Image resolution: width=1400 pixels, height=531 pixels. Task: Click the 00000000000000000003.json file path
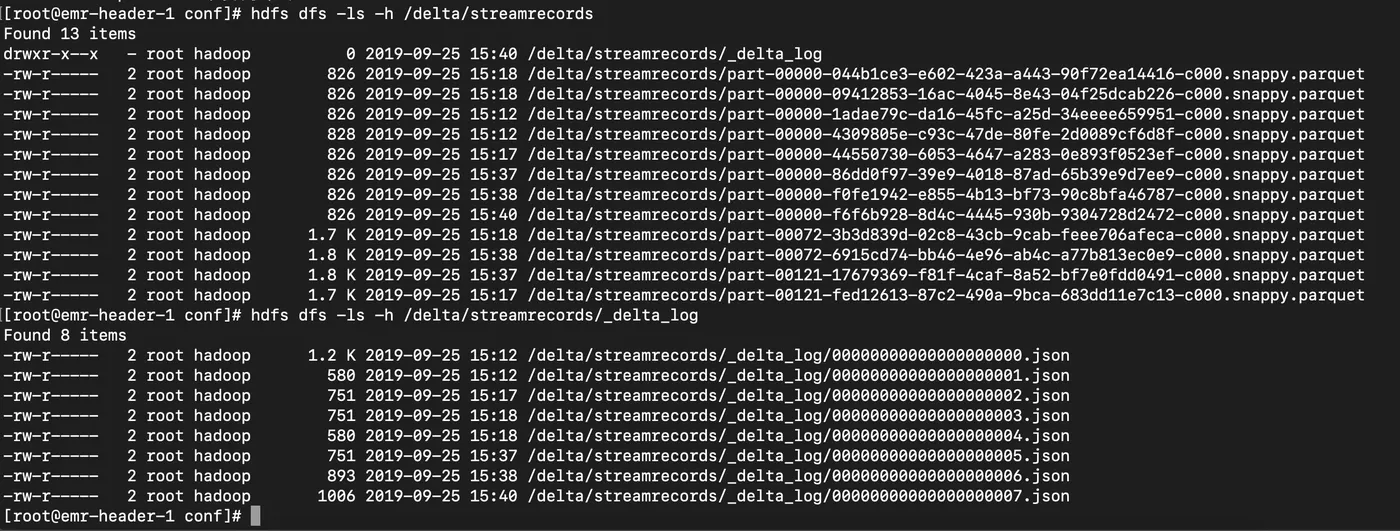click(x=799, y=415)
